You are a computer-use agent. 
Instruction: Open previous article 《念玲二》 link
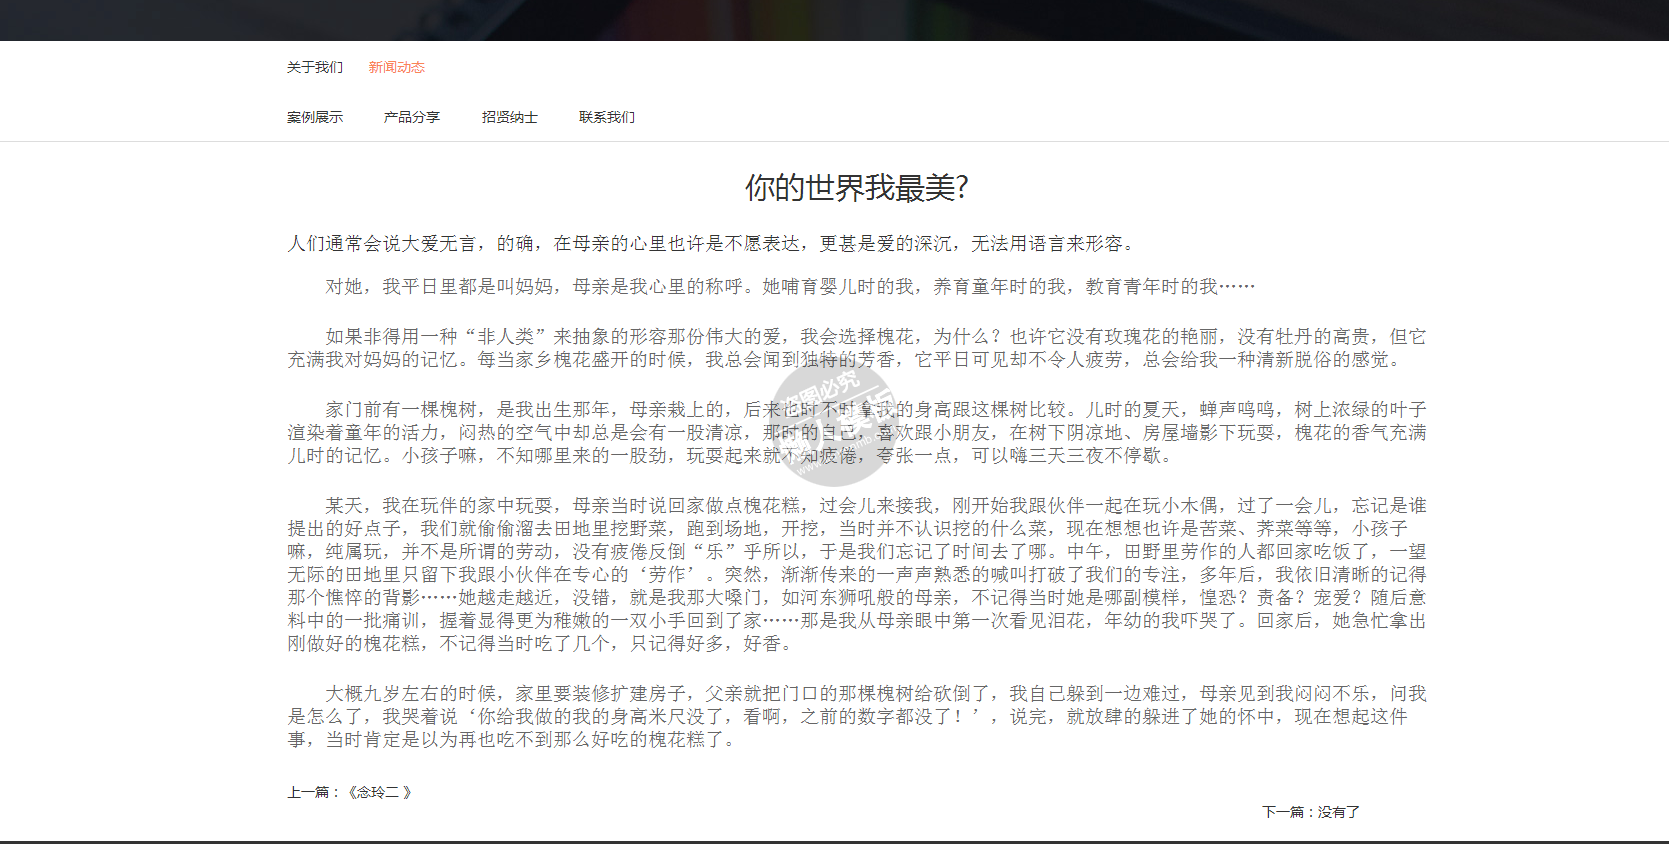[x=379, y=792]
